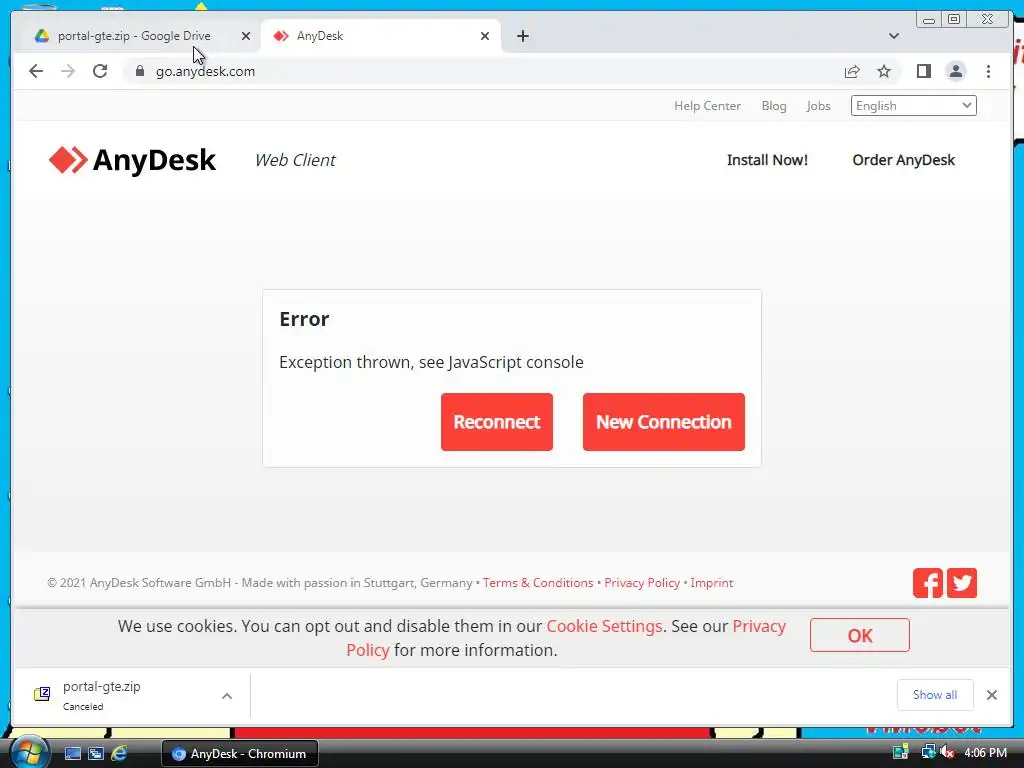Screen dimensions: 1024x768
Task: Click the padlock site info icon
Action: 140,71
